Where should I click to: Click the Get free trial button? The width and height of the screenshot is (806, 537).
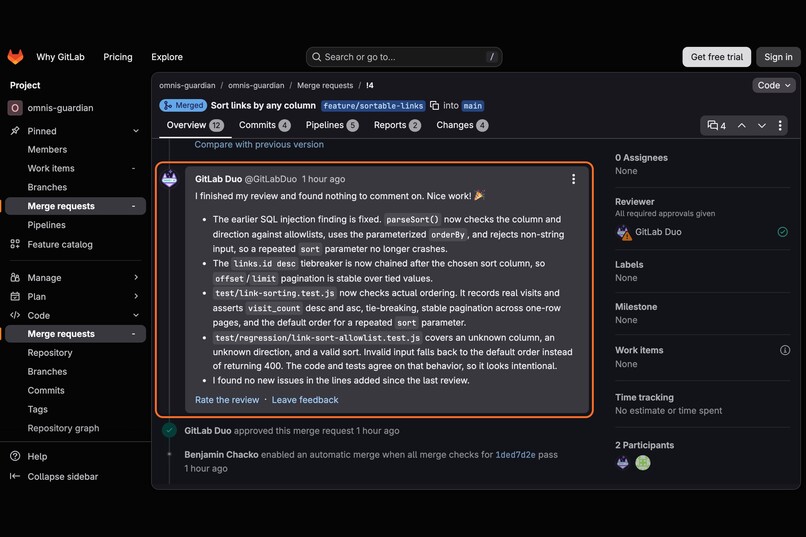pyautogui.click(x=717, y=57)
